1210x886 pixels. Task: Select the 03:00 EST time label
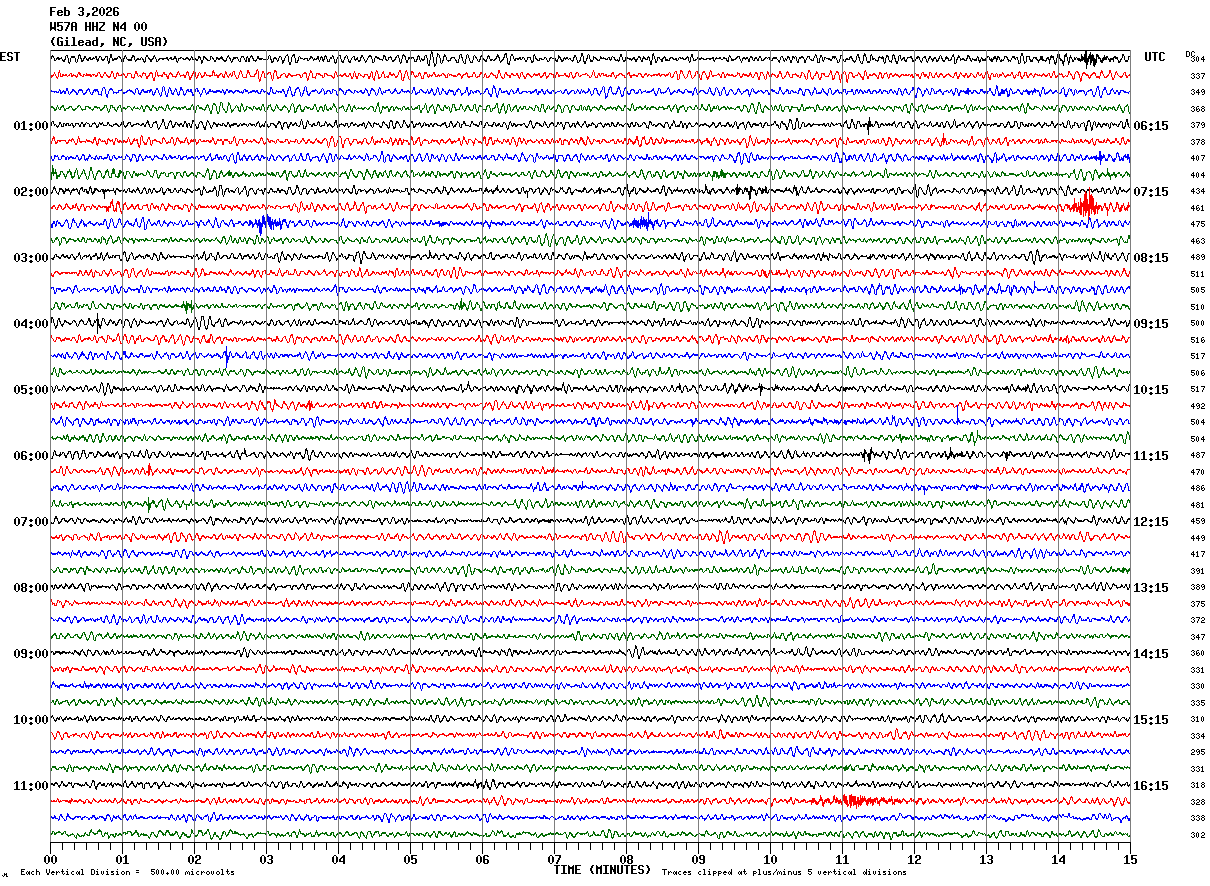[31, 258]
